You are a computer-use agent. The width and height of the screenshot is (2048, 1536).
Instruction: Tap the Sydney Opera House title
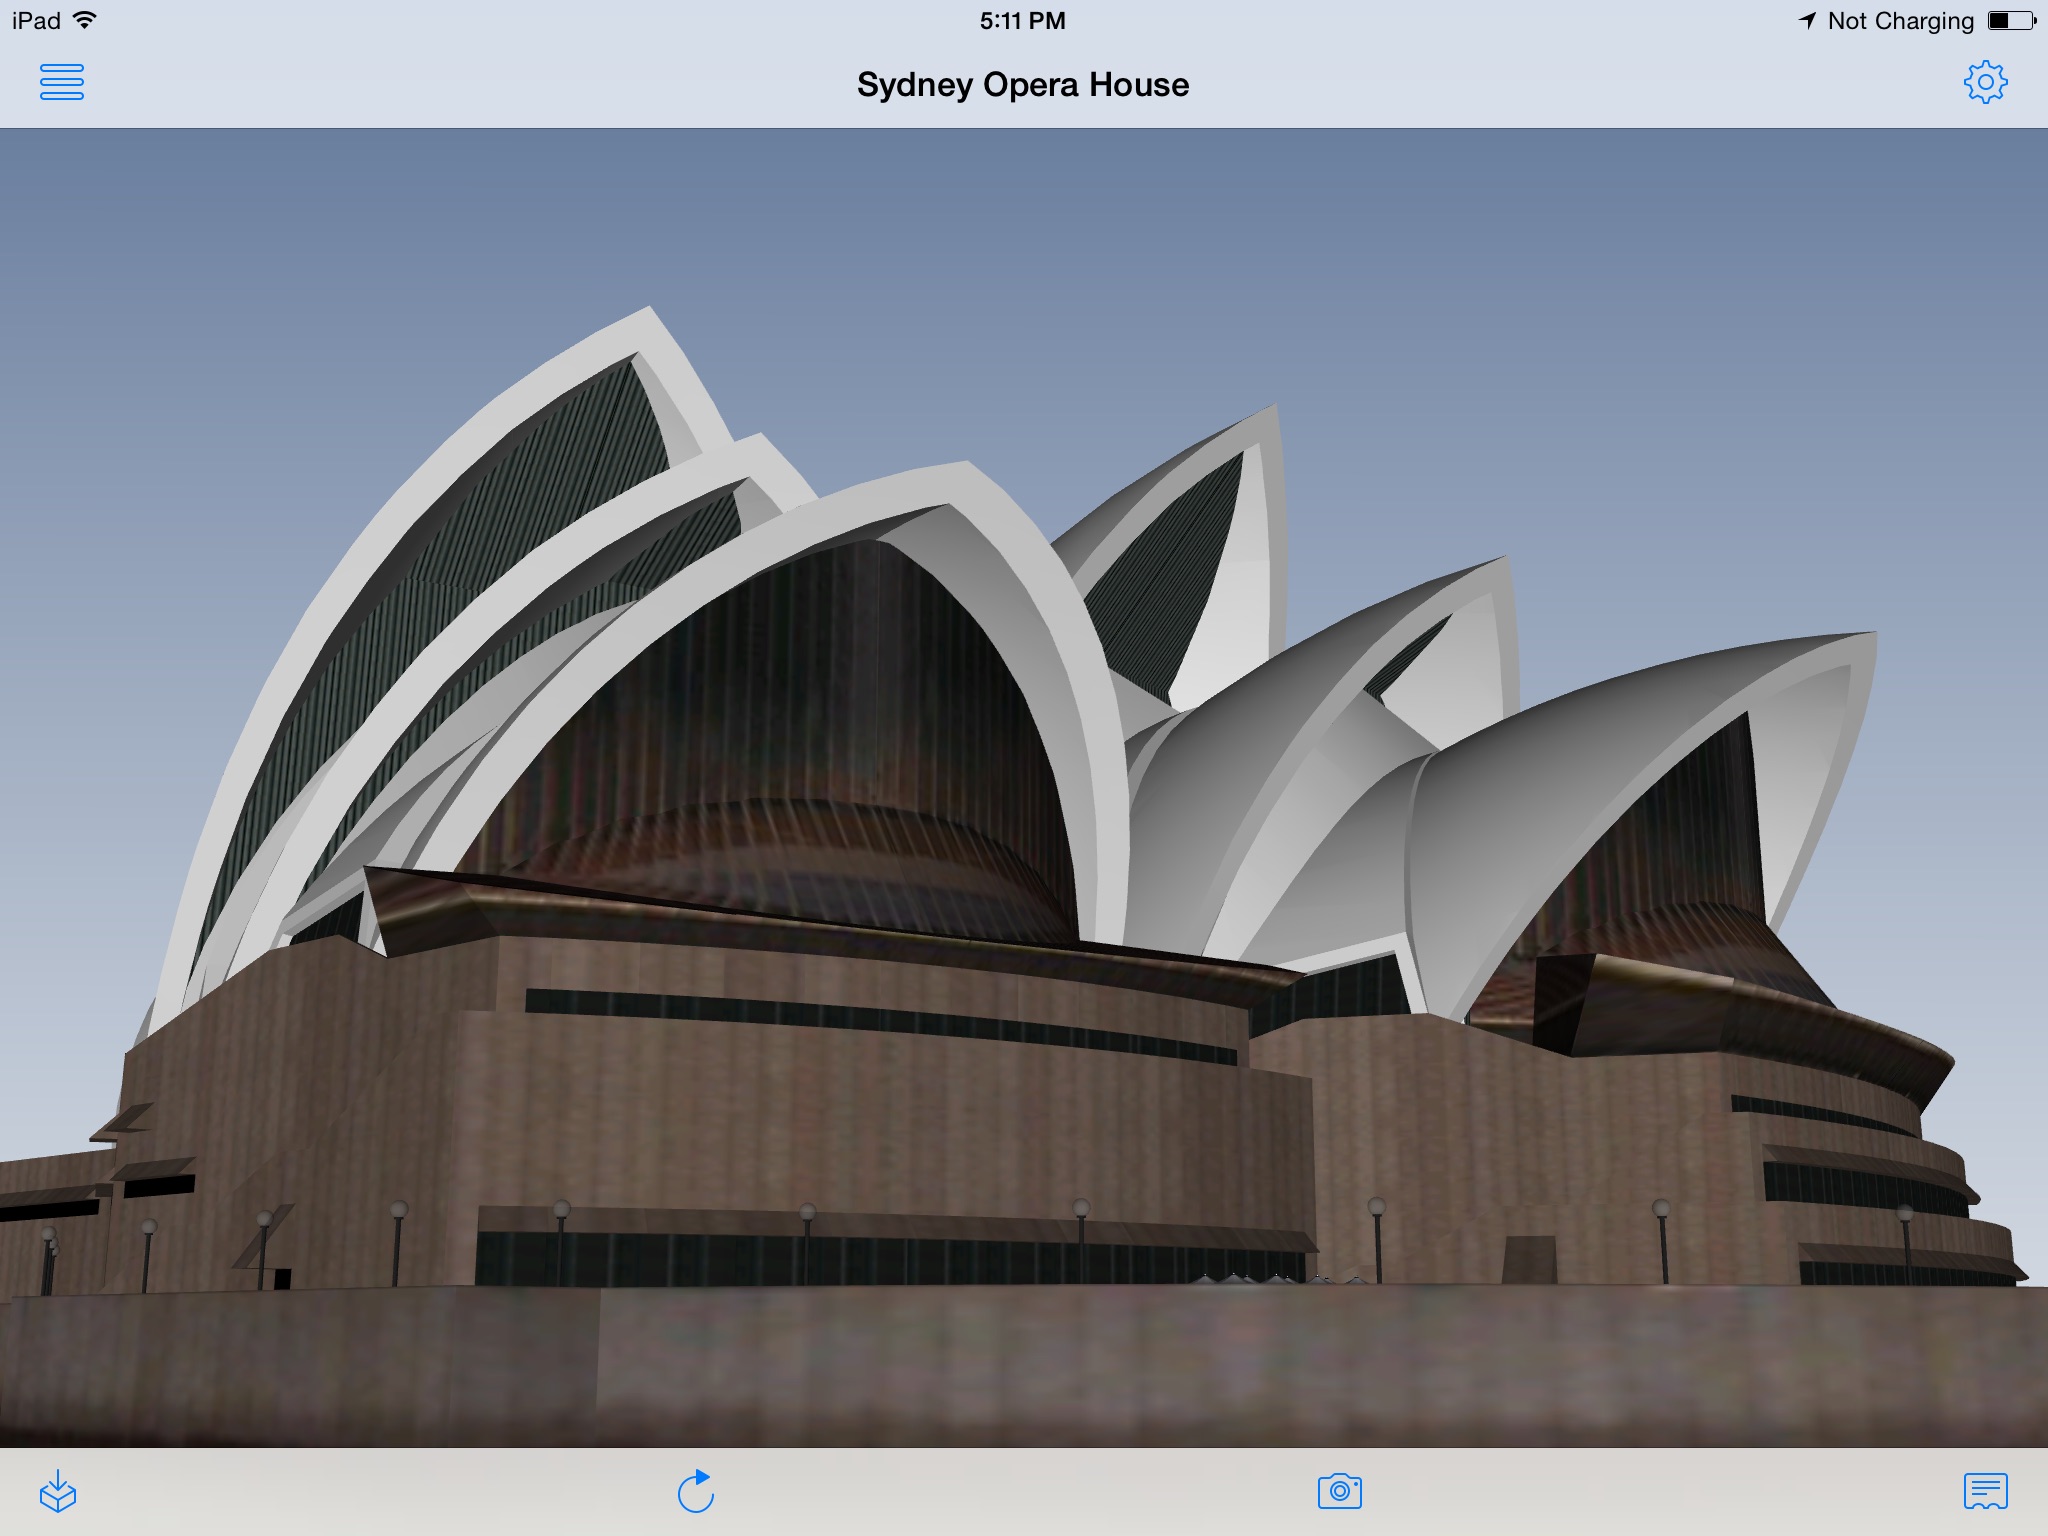pyautogui.click(x=1022, y=85)
